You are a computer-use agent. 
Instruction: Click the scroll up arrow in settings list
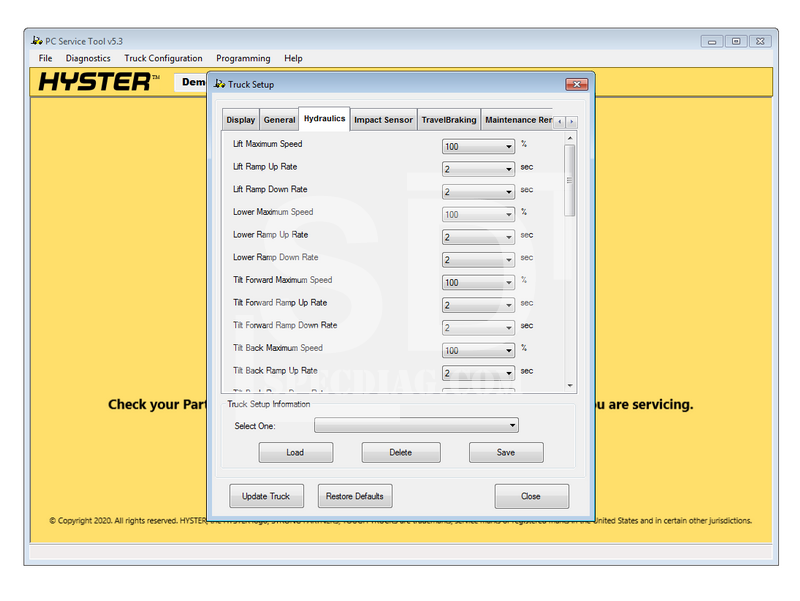pyautogui.click(x=570, y=138)
